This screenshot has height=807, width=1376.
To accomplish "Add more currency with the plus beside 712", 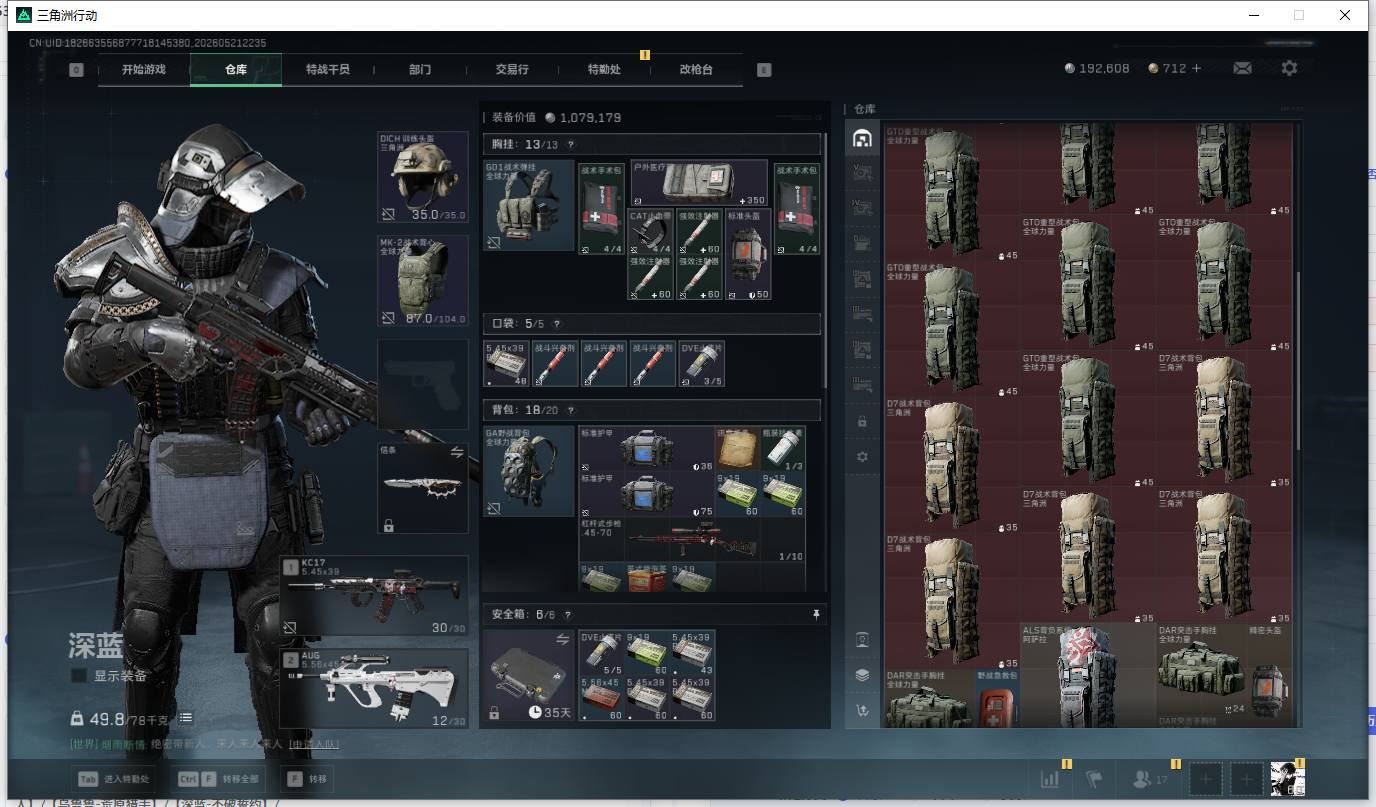I will click(1196, 68).
